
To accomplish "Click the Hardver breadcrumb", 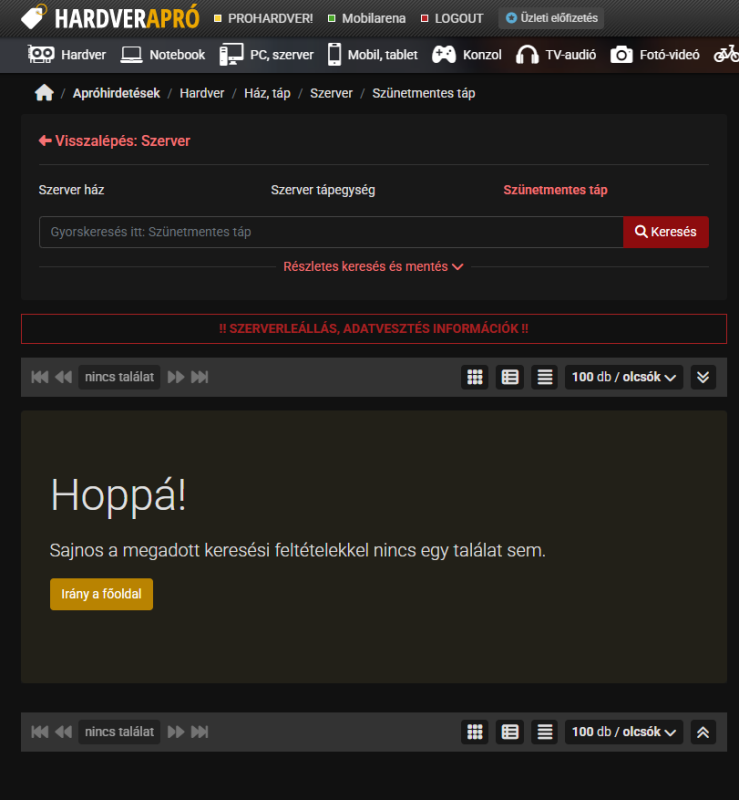I will (202, 93).
